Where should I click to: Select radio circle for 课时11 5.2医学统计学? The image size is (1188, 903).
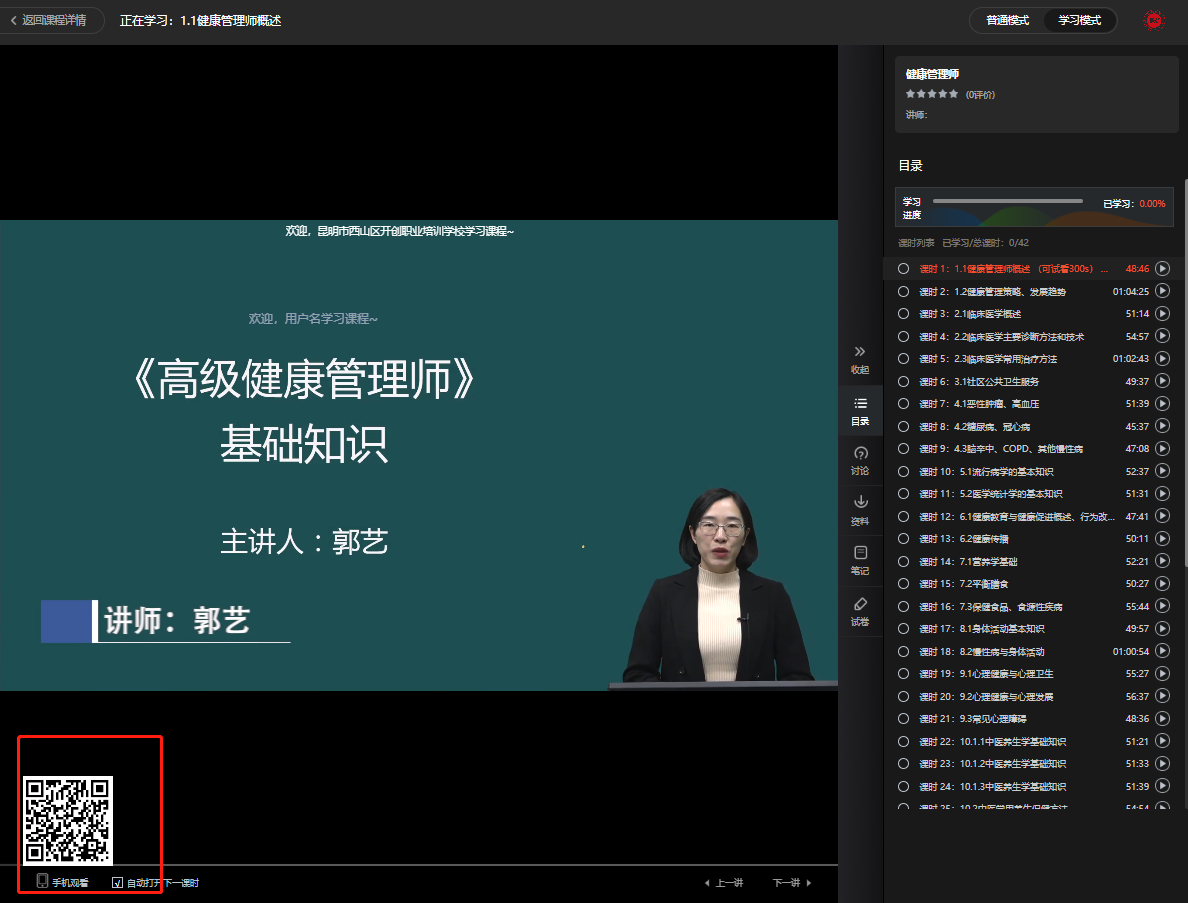pyautogui.click(x=903, y=494)
